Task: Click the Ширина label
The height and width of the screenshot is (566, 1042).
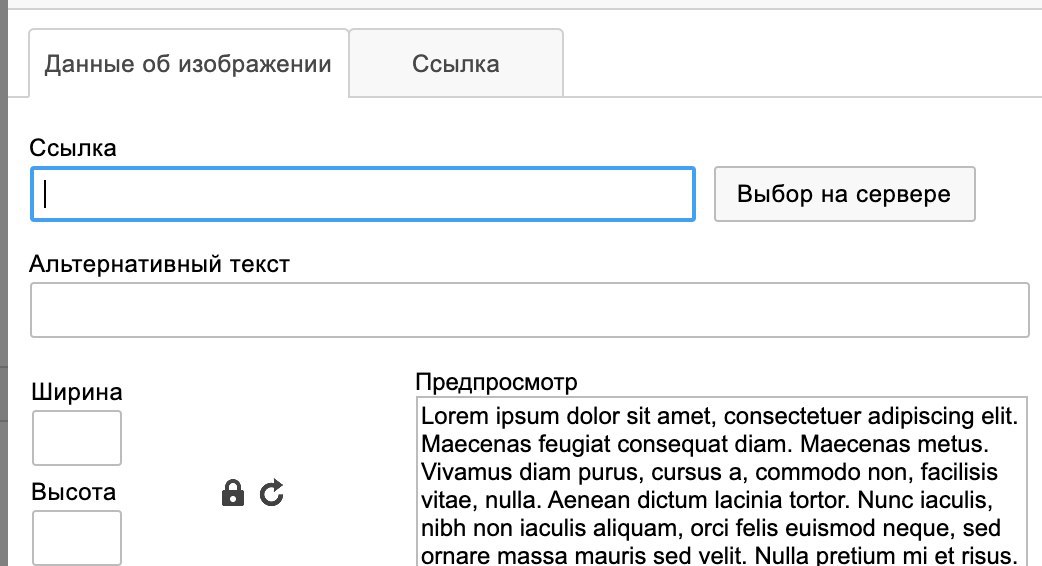Action: [77, 392]
